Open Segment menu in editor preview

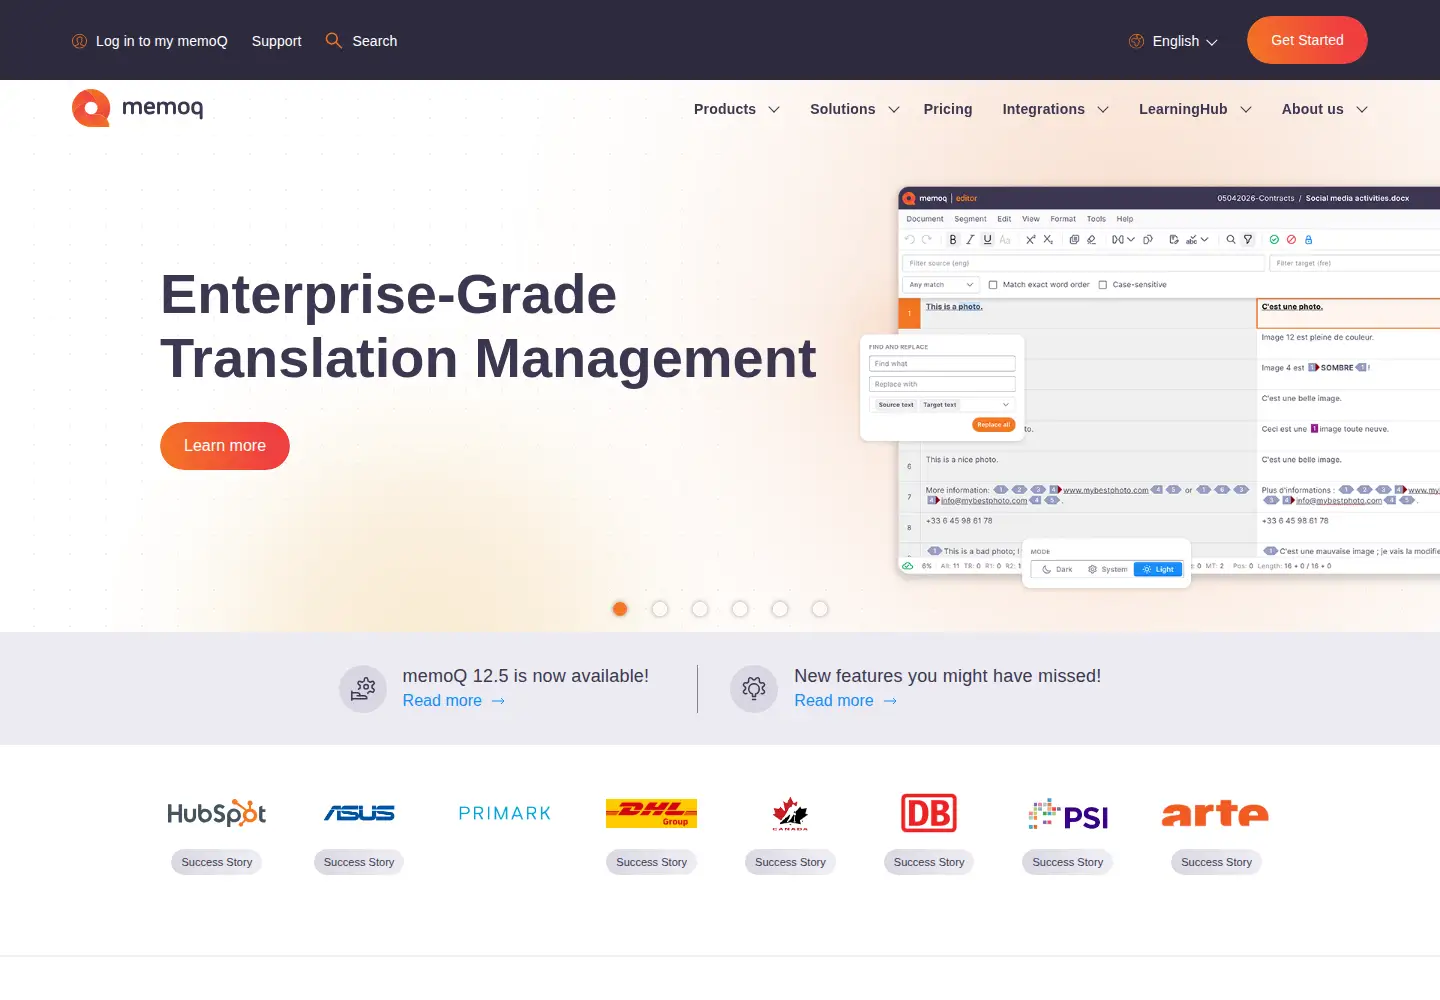point(970,219)
